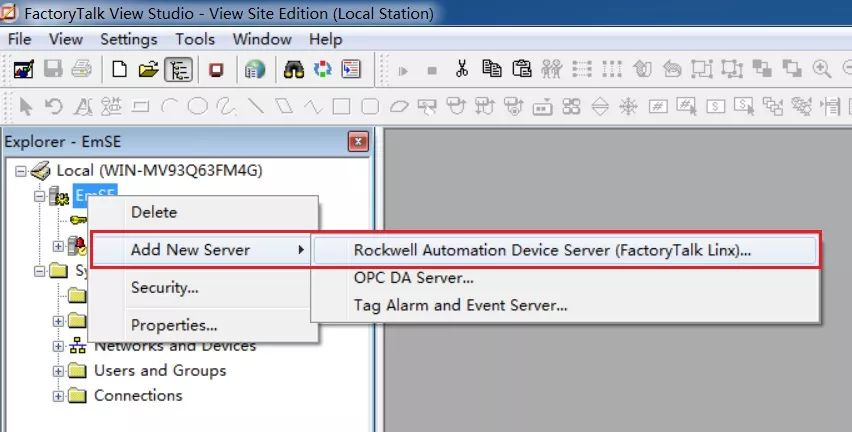Select Users and Groups tree item

point(160,371)
